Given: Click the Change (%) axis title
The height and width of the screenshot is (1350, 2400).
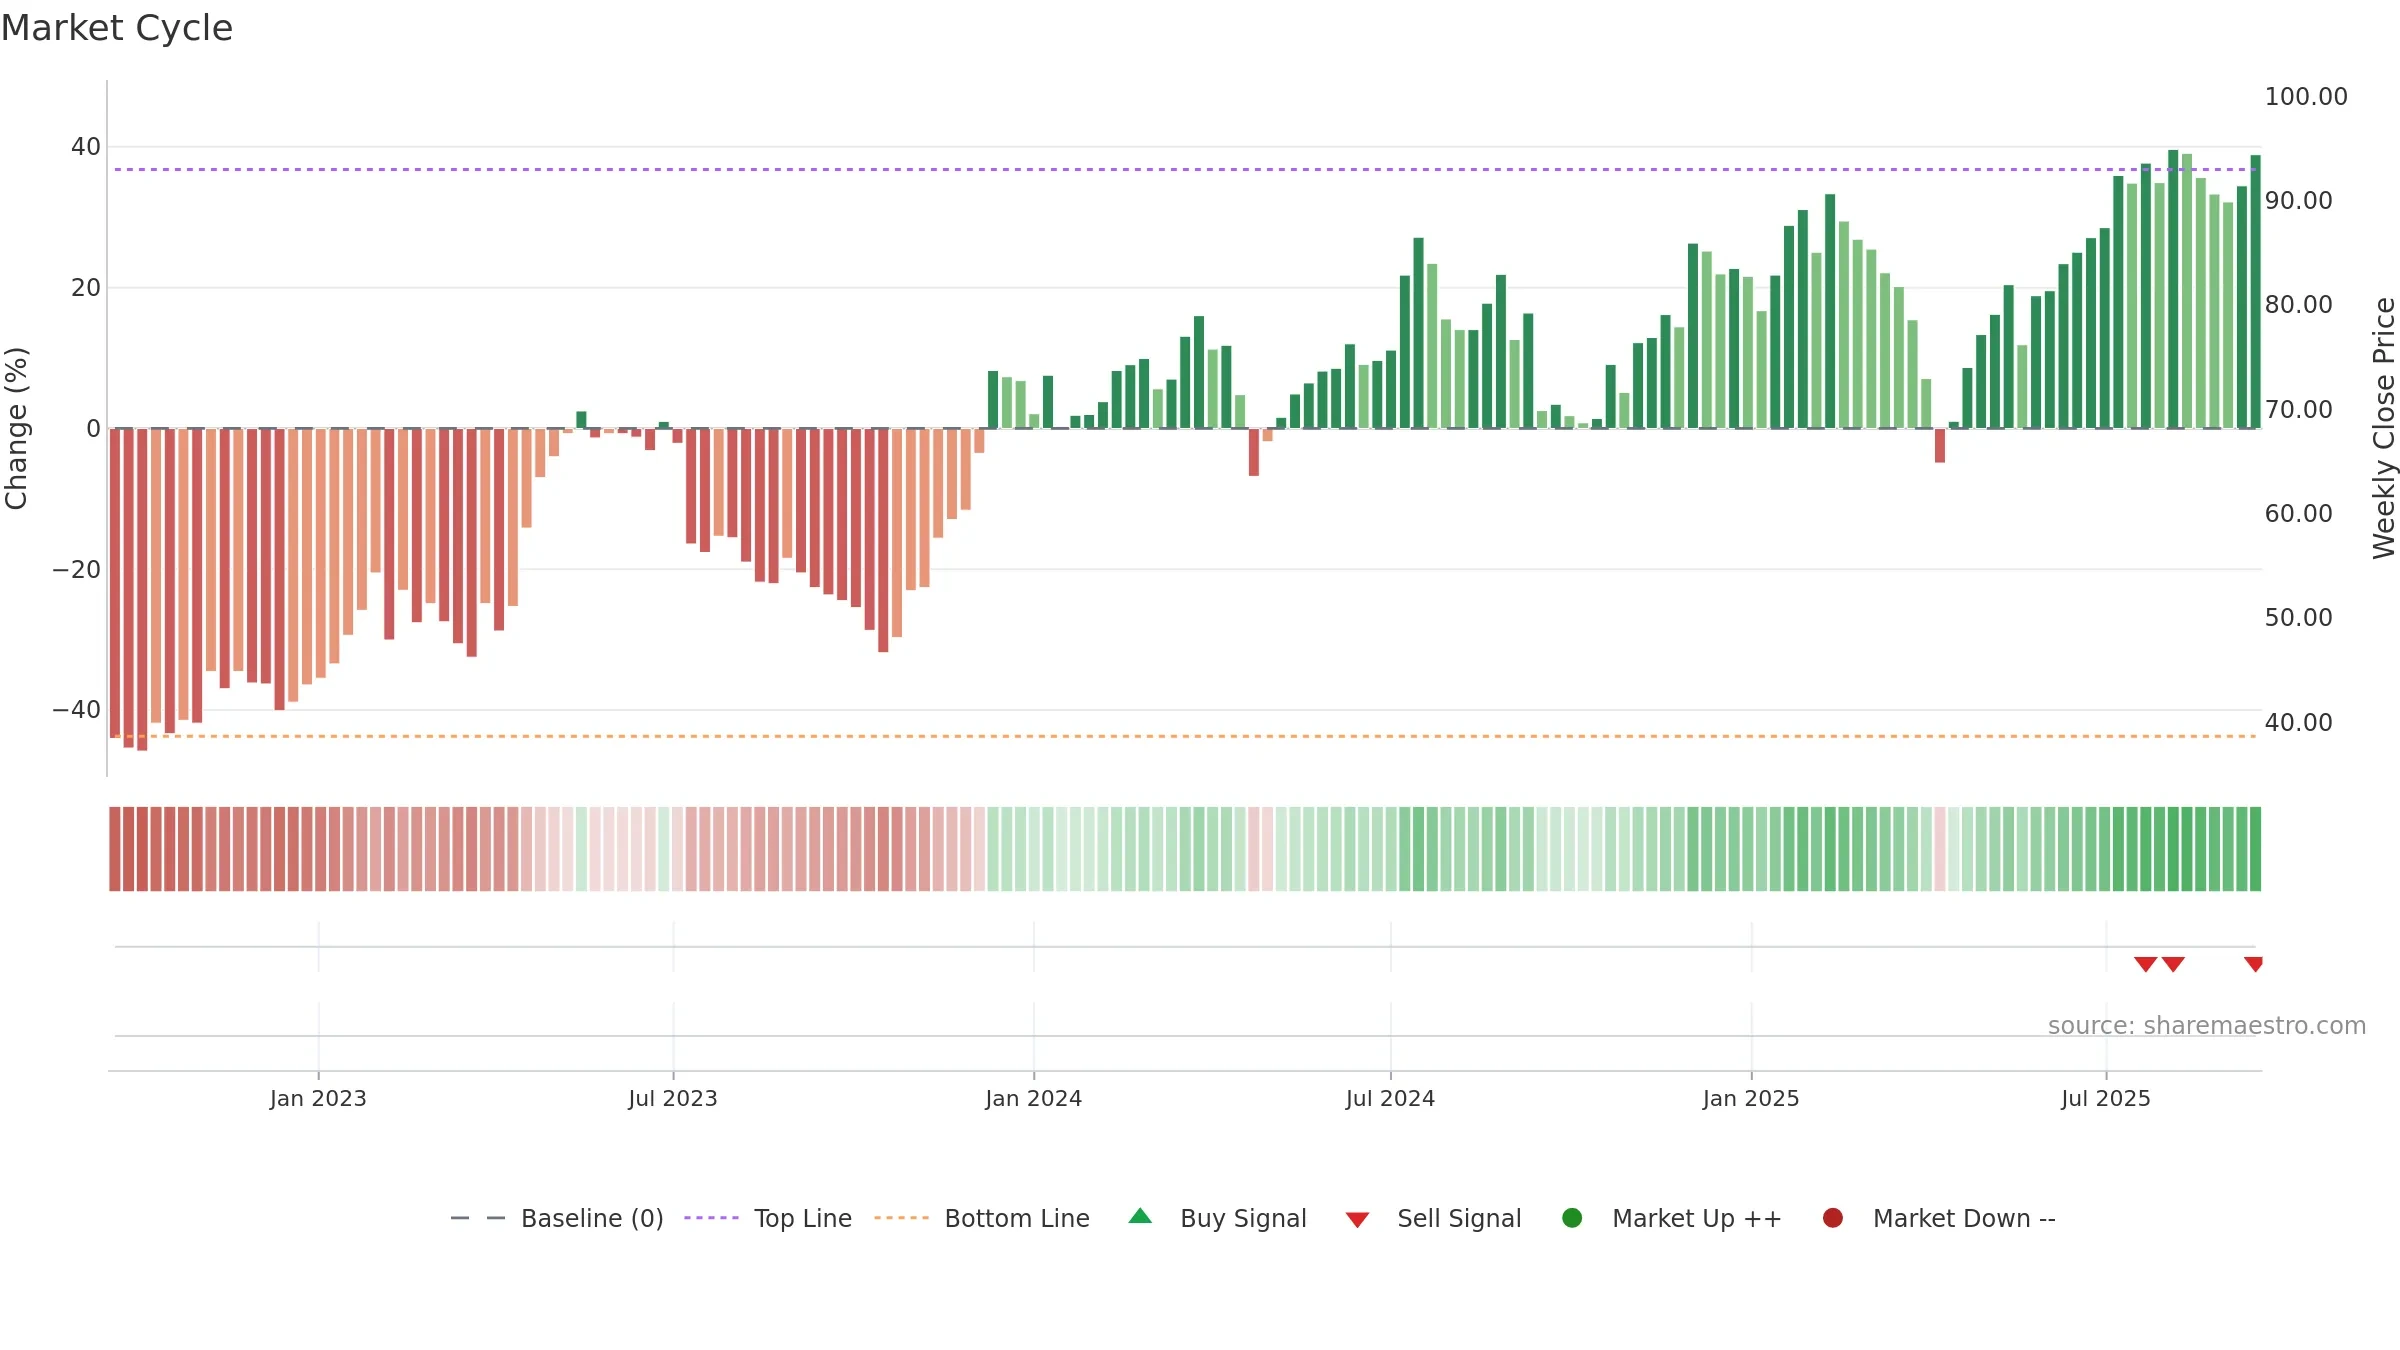Looking at the screenshot, I should coord(16,428).
